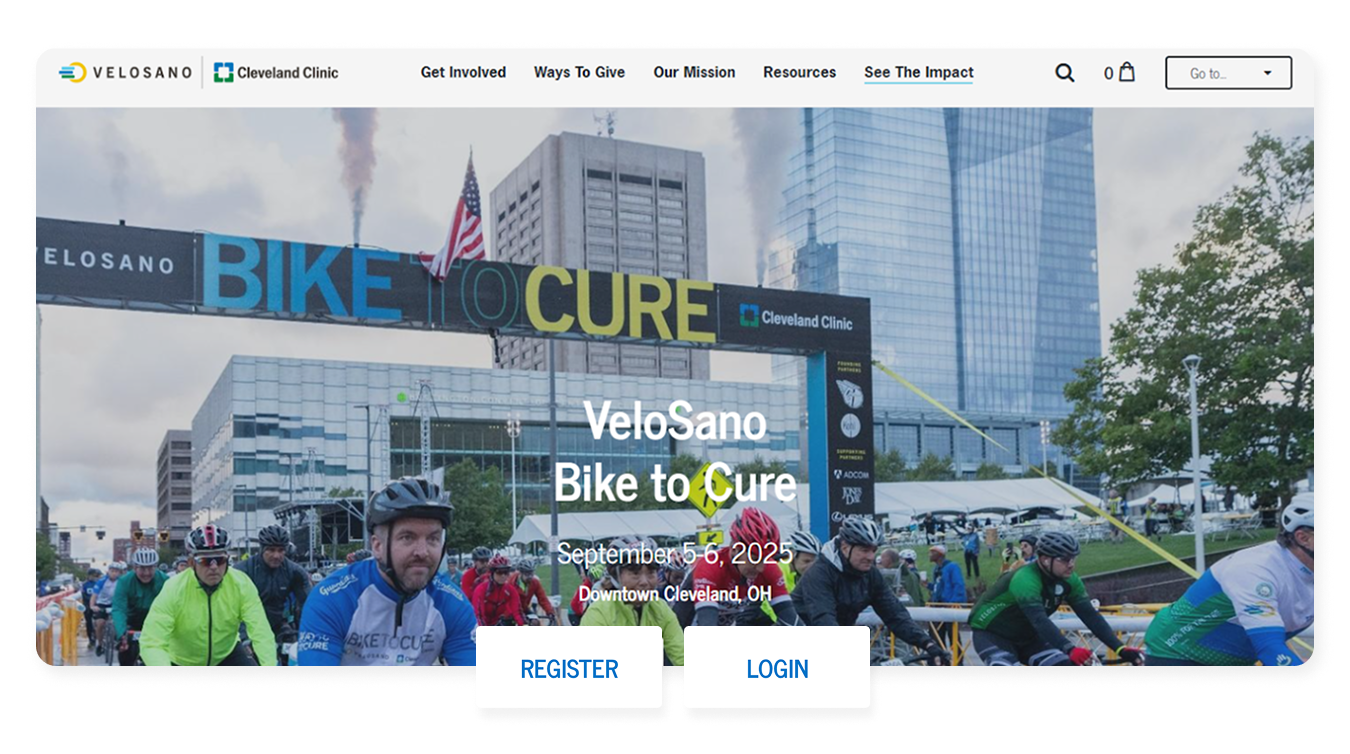Click the VeloSano Bike to Cure headline
Screen dimensions: 1350x754
[675, 451]
